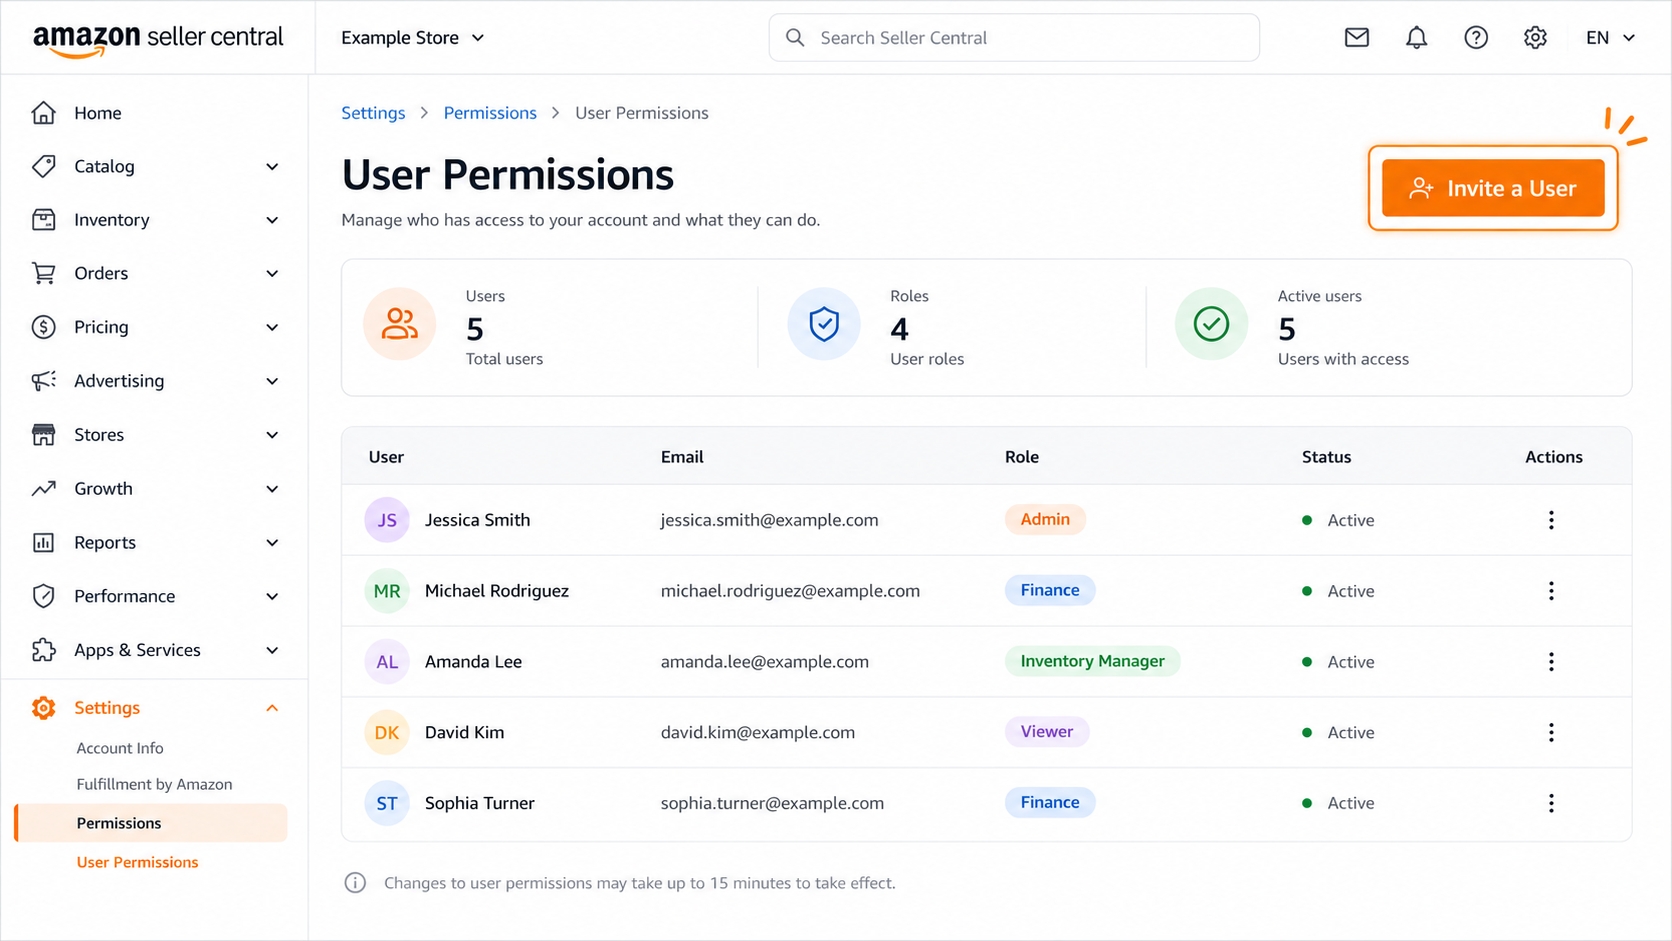Image resolution: width=1672 pixels, height=941 pixels.
Task: Click Permissions breadcrumb link
Action: click(490, 113)
